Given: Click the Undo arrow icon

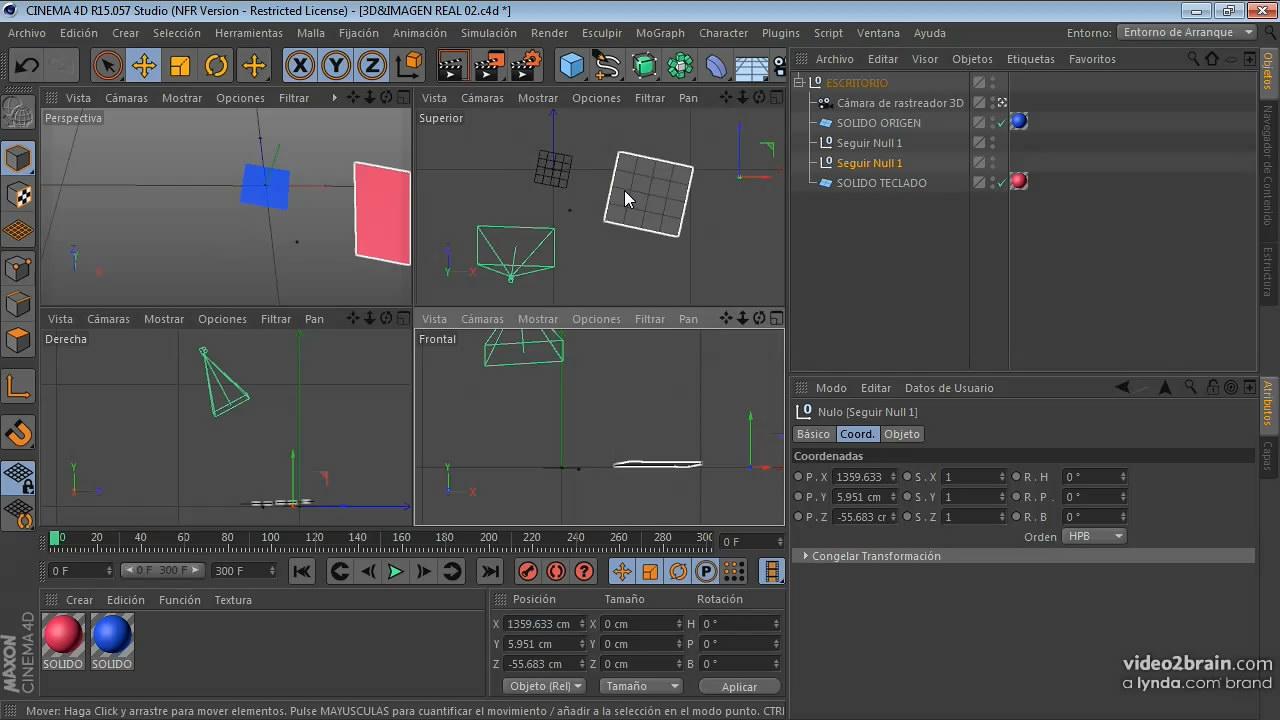Looking at the screenshot, I should coord(27,67).
